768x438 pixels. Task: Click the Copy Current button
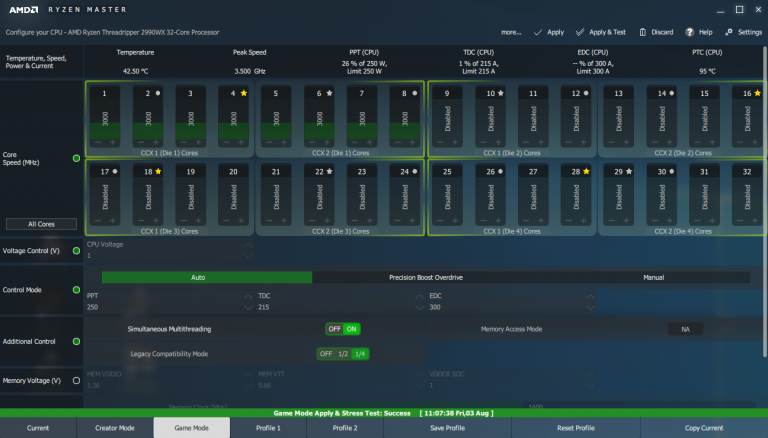coord(704,428)
